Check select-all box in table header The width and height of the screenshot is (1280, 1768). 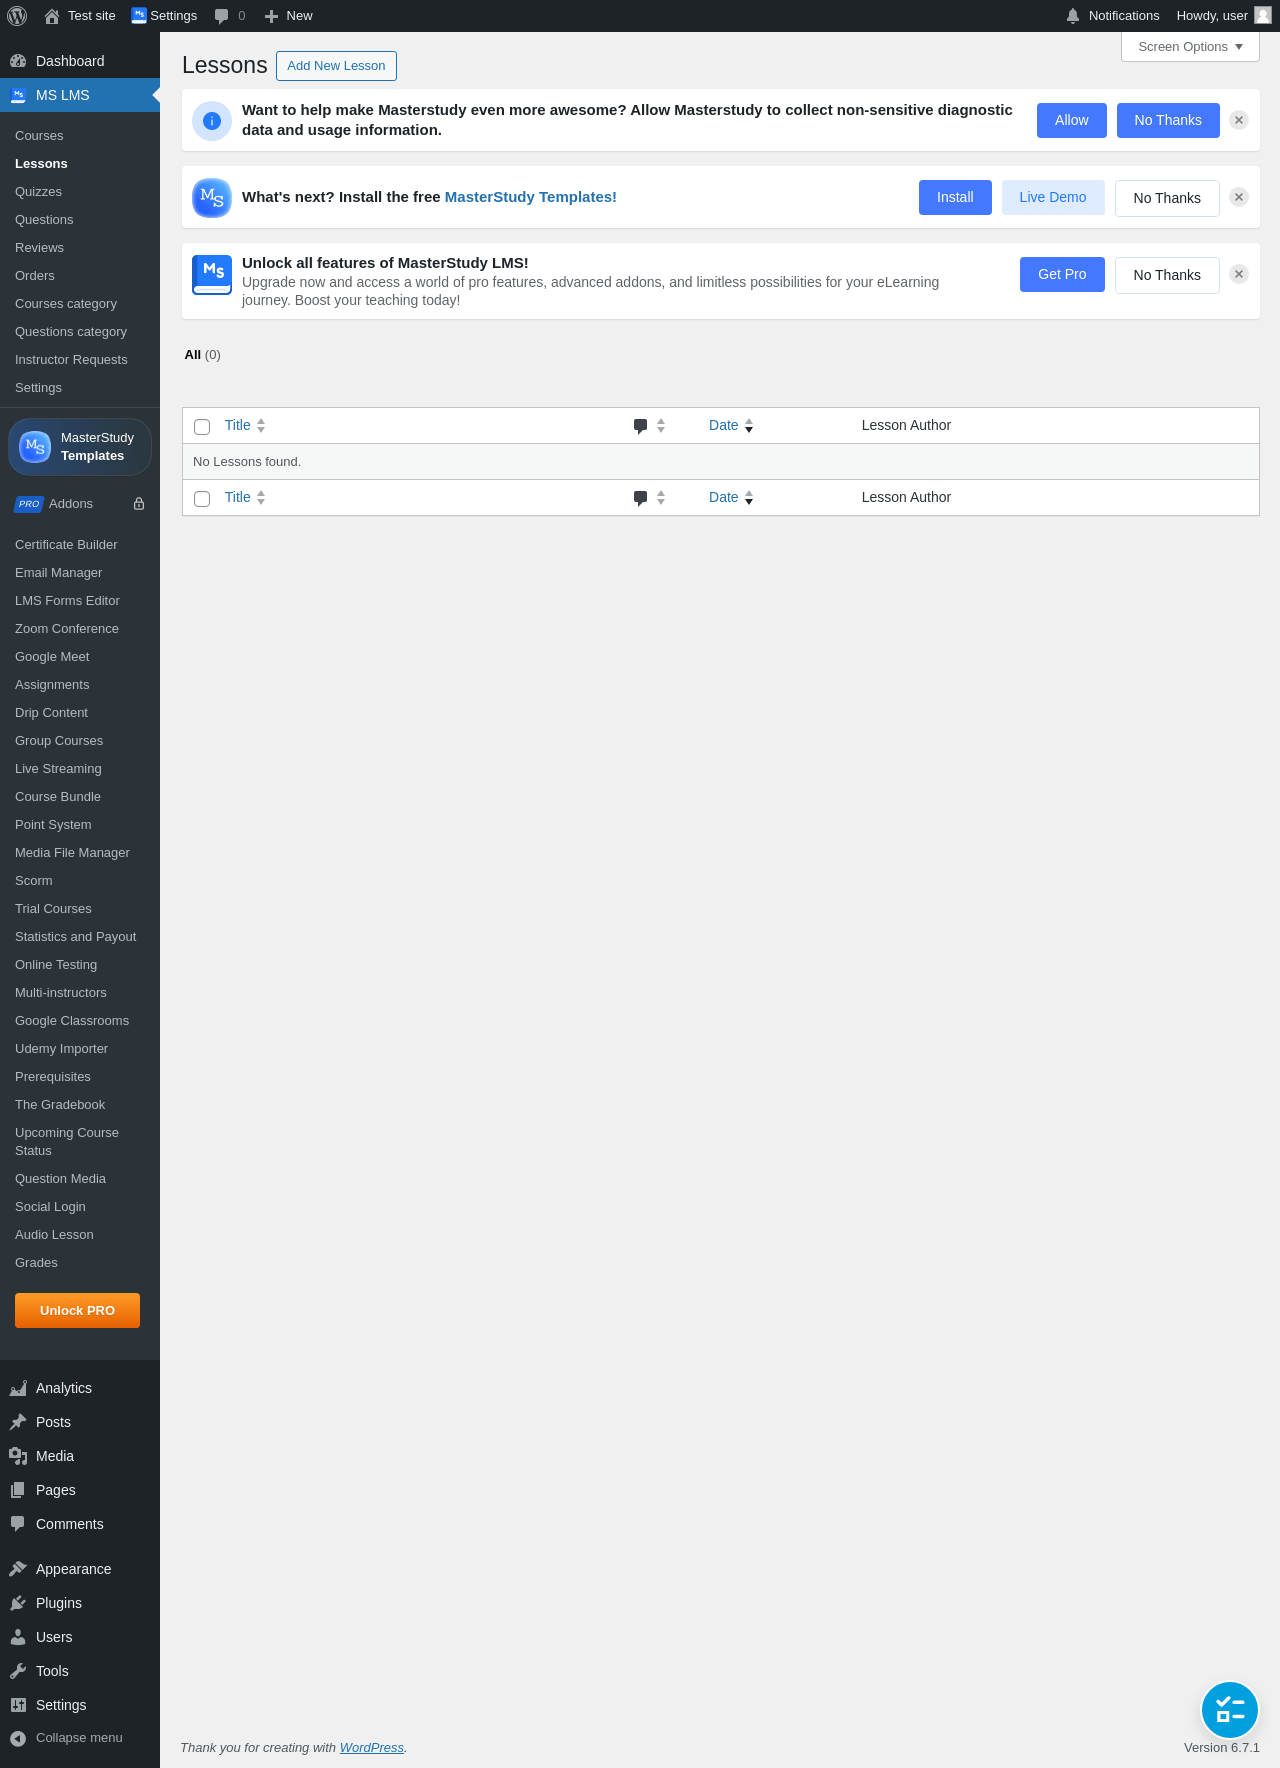pyautogui.click(x=202, y=427)
